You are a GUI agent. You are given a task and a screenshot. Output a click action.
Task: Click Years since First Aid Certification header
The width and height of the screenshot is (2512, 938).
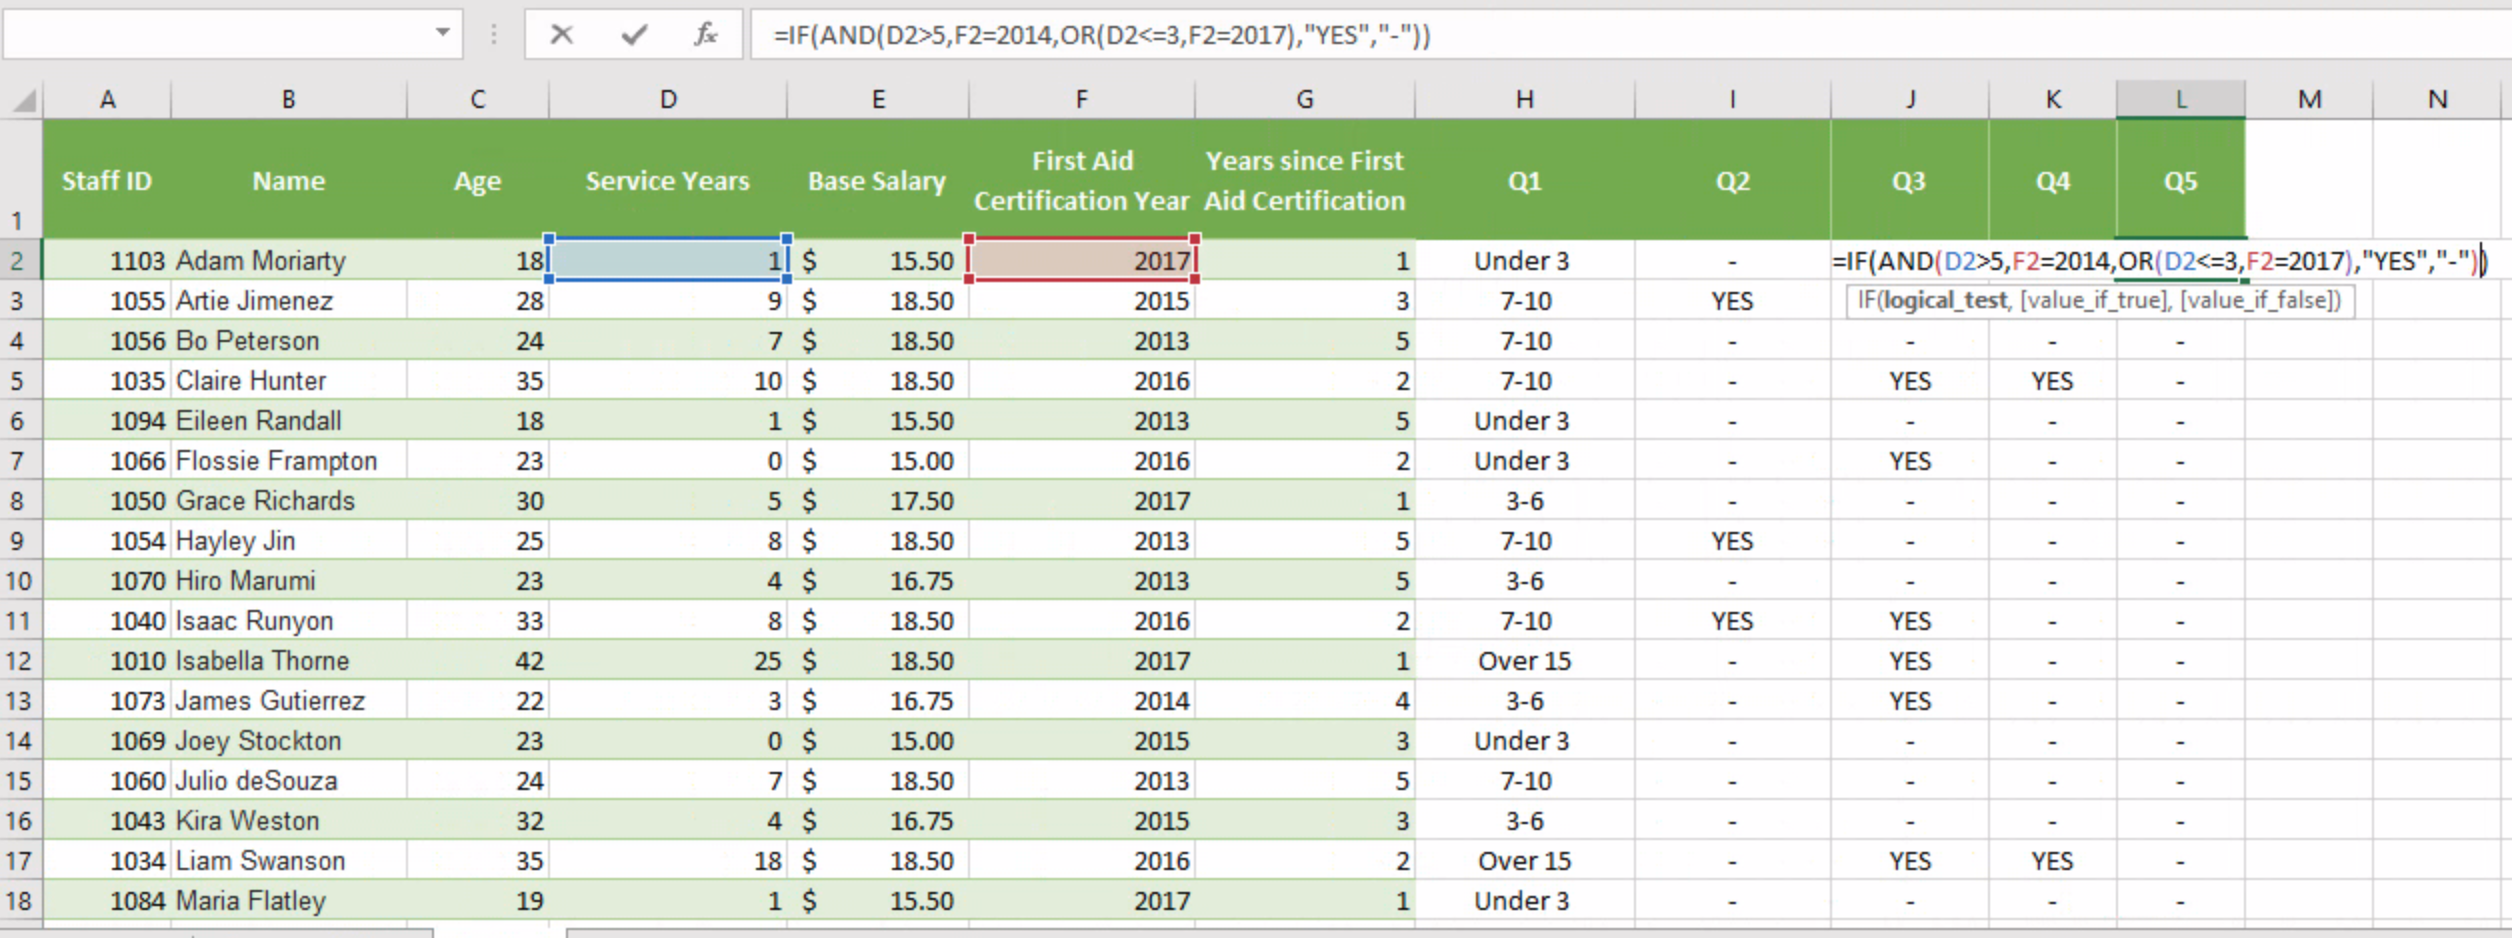tap(1304, 180)
